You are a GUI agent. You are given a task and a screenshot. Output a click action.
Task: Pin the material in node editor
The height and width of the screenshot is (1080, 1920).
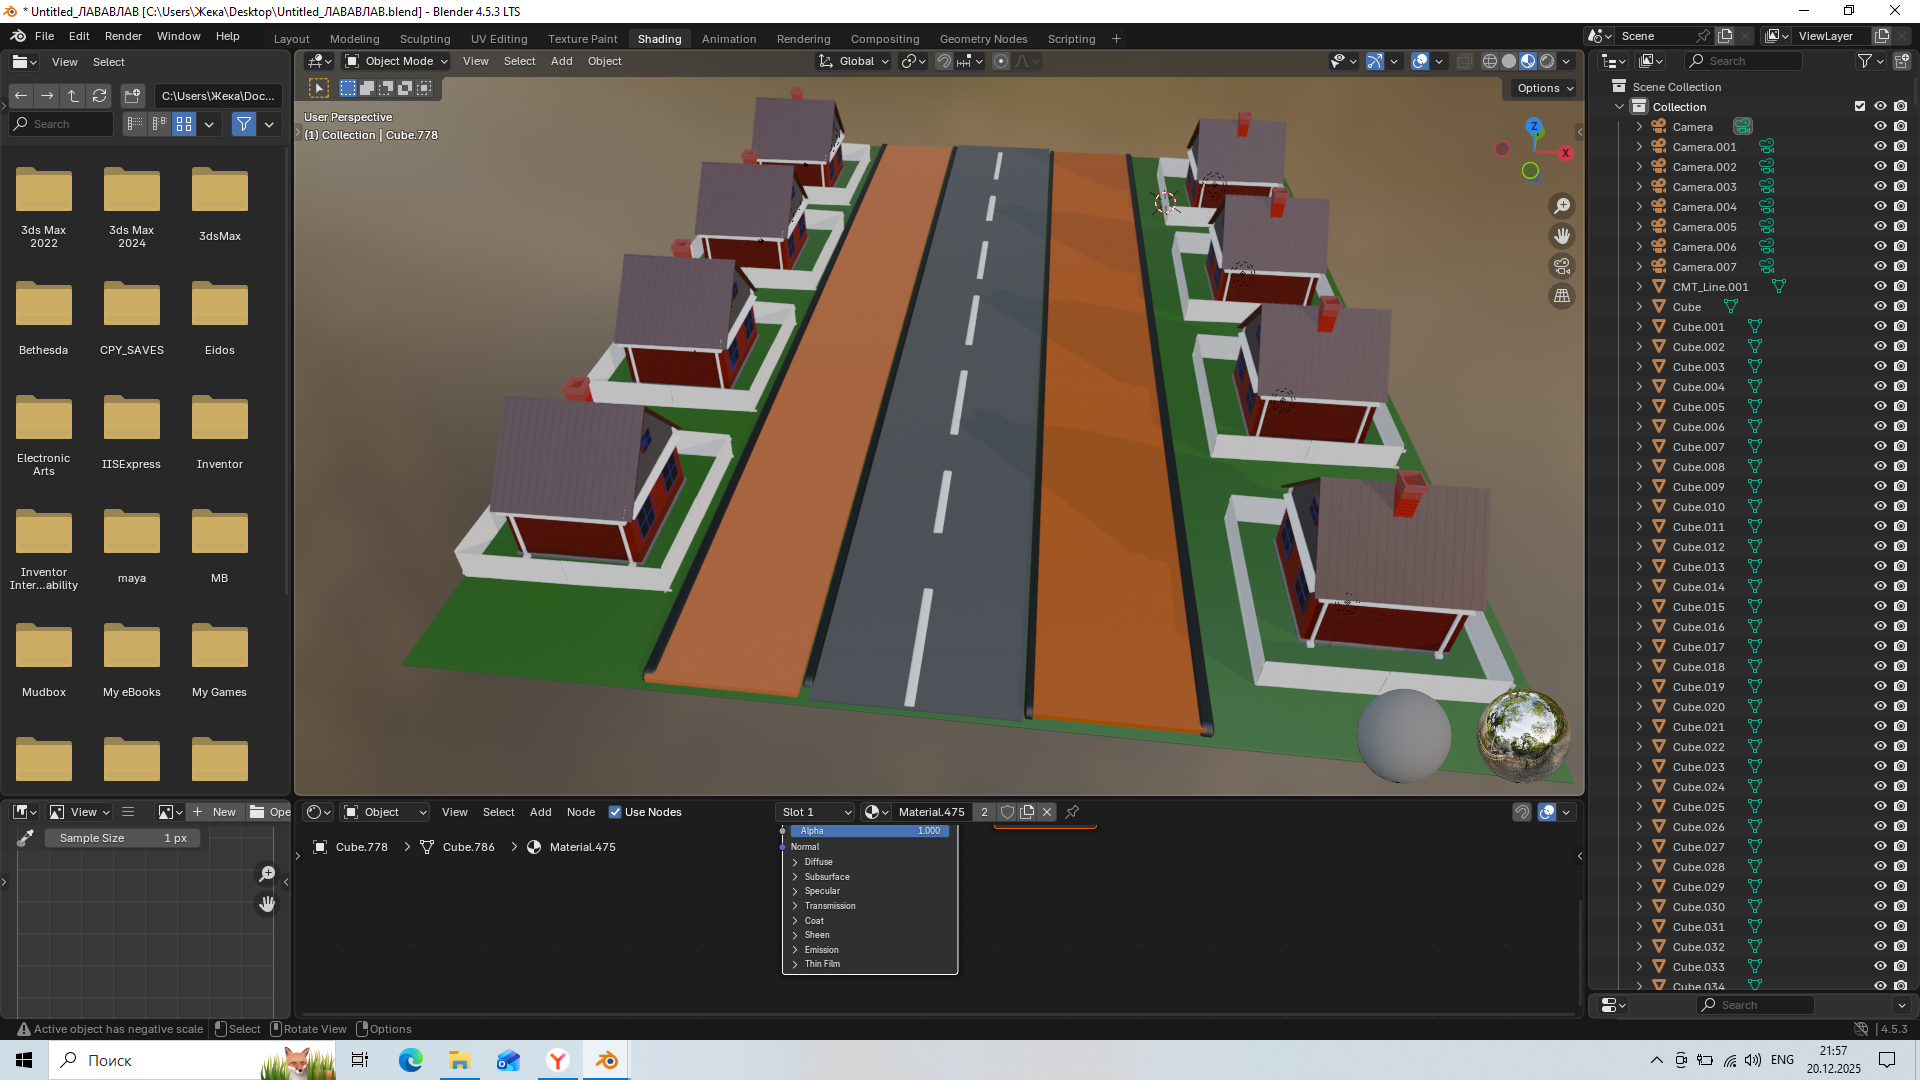click(1072, 812)
